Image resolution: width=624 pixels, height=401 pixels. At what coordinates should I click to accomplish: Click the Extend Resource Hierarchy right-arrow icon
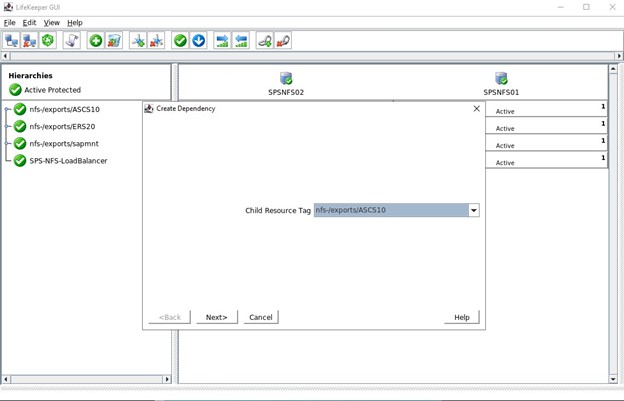[x=222, y=41]
